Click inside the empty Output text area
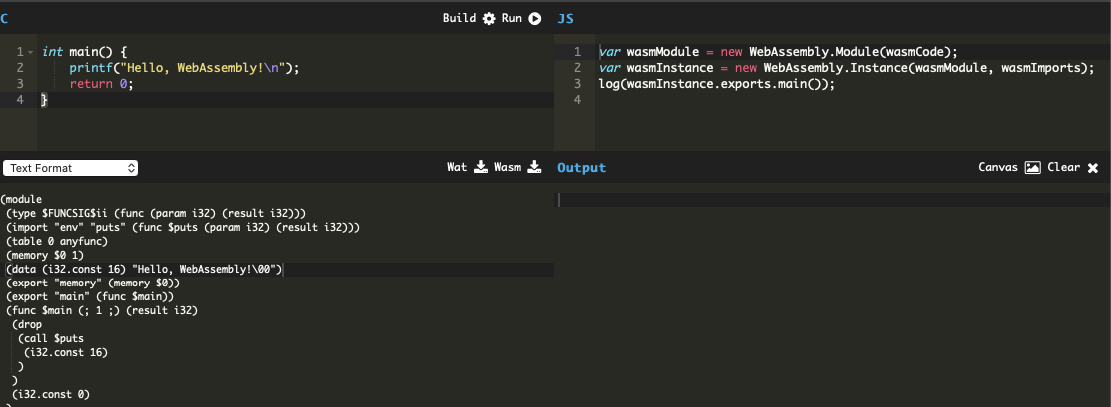 click(x=832, y=290)
